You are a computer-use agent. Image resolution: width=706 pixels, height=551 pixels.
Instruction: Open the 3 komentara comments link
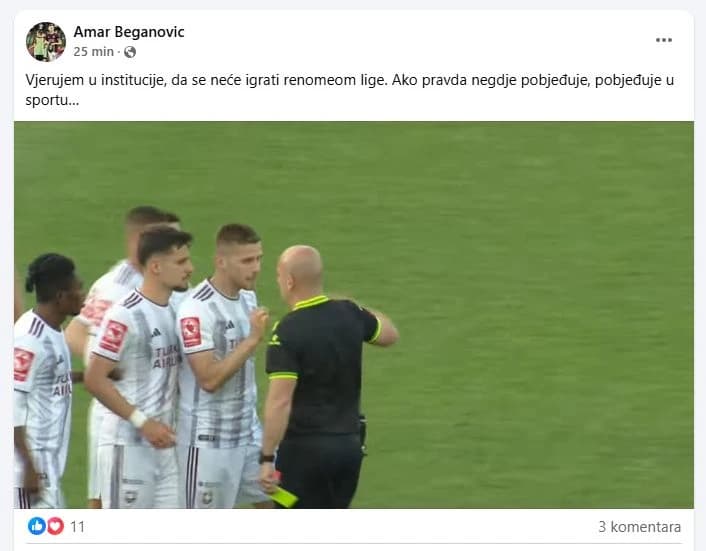pyautogui.click(x=639, y=527)
